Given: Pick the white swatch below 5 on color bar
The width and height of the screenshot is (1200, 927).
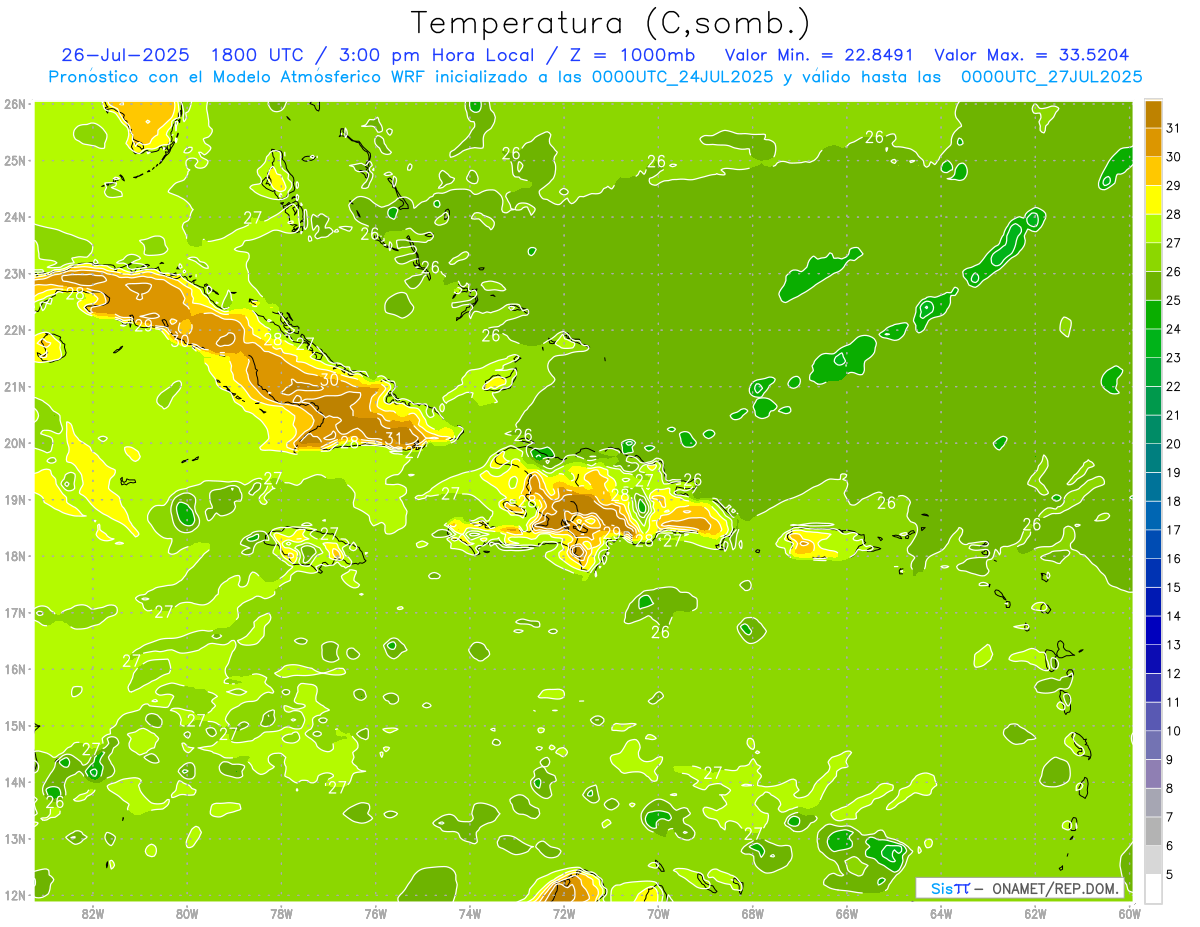Looking at the screenshot, I should 1153,888.
